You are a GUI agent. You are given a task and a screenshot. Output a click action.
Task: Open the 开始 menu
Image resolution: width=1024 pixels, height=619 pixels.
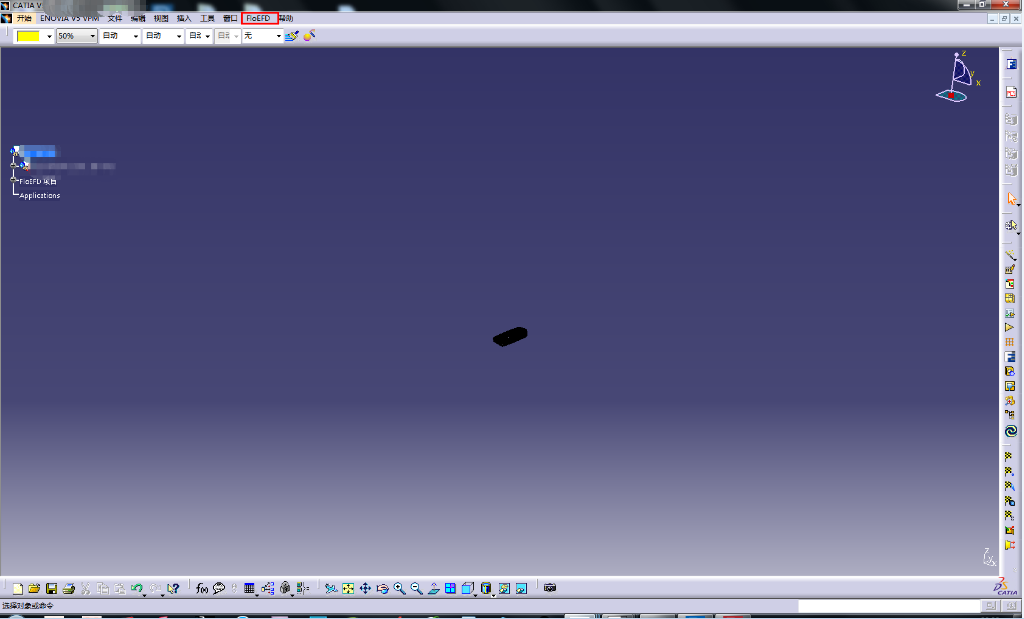click(24, 18)
